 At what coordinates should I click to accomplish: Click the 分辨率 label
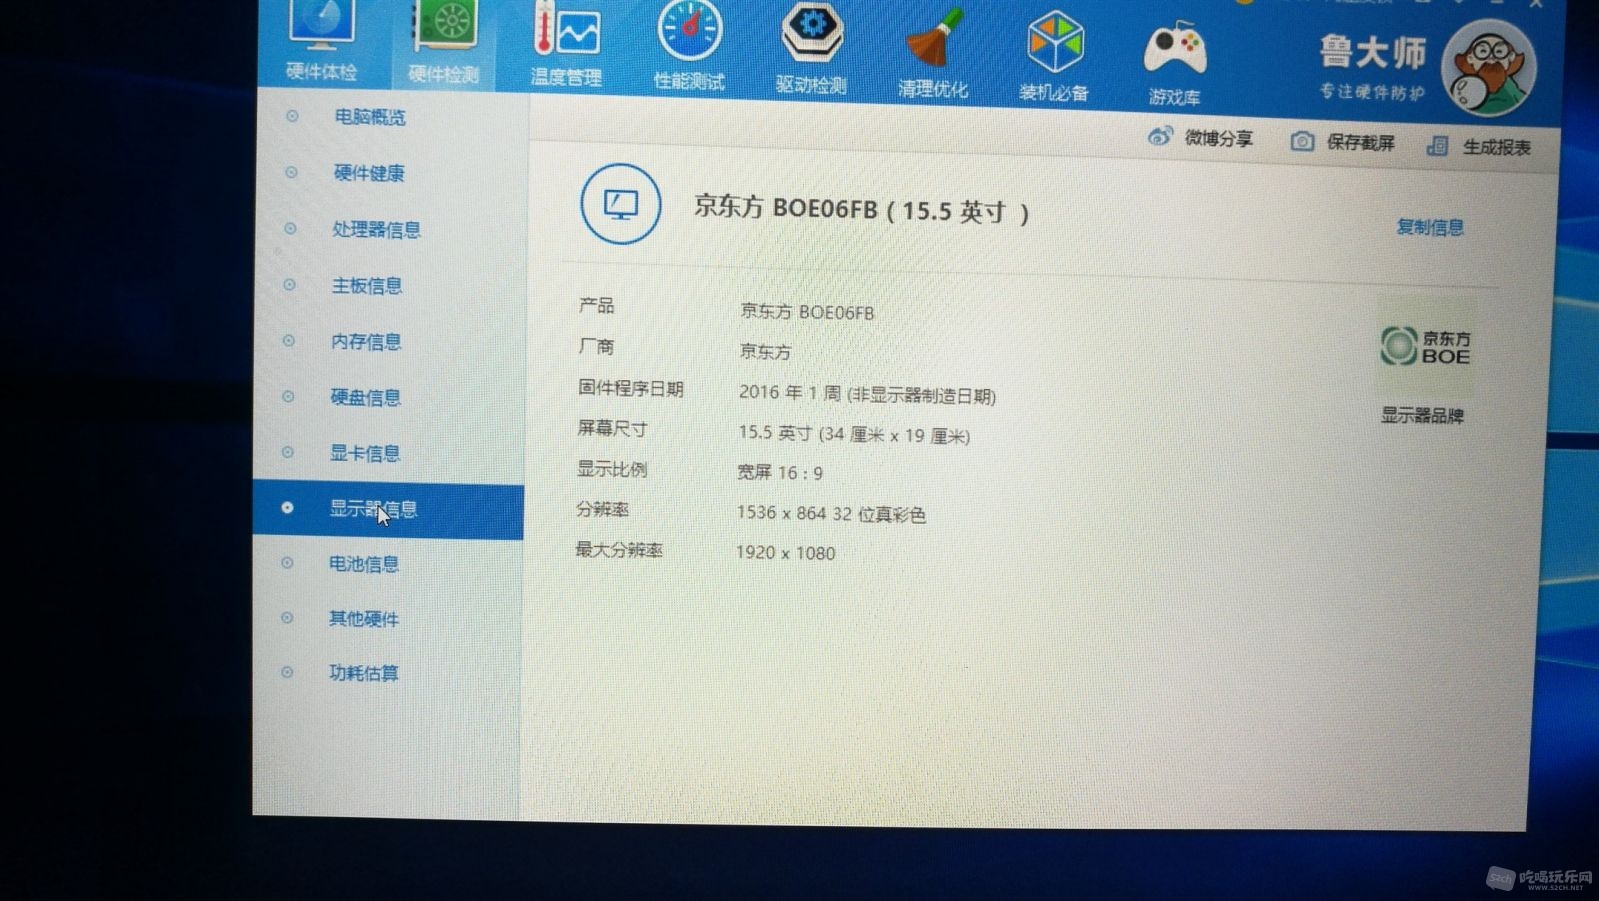[602, 510]
